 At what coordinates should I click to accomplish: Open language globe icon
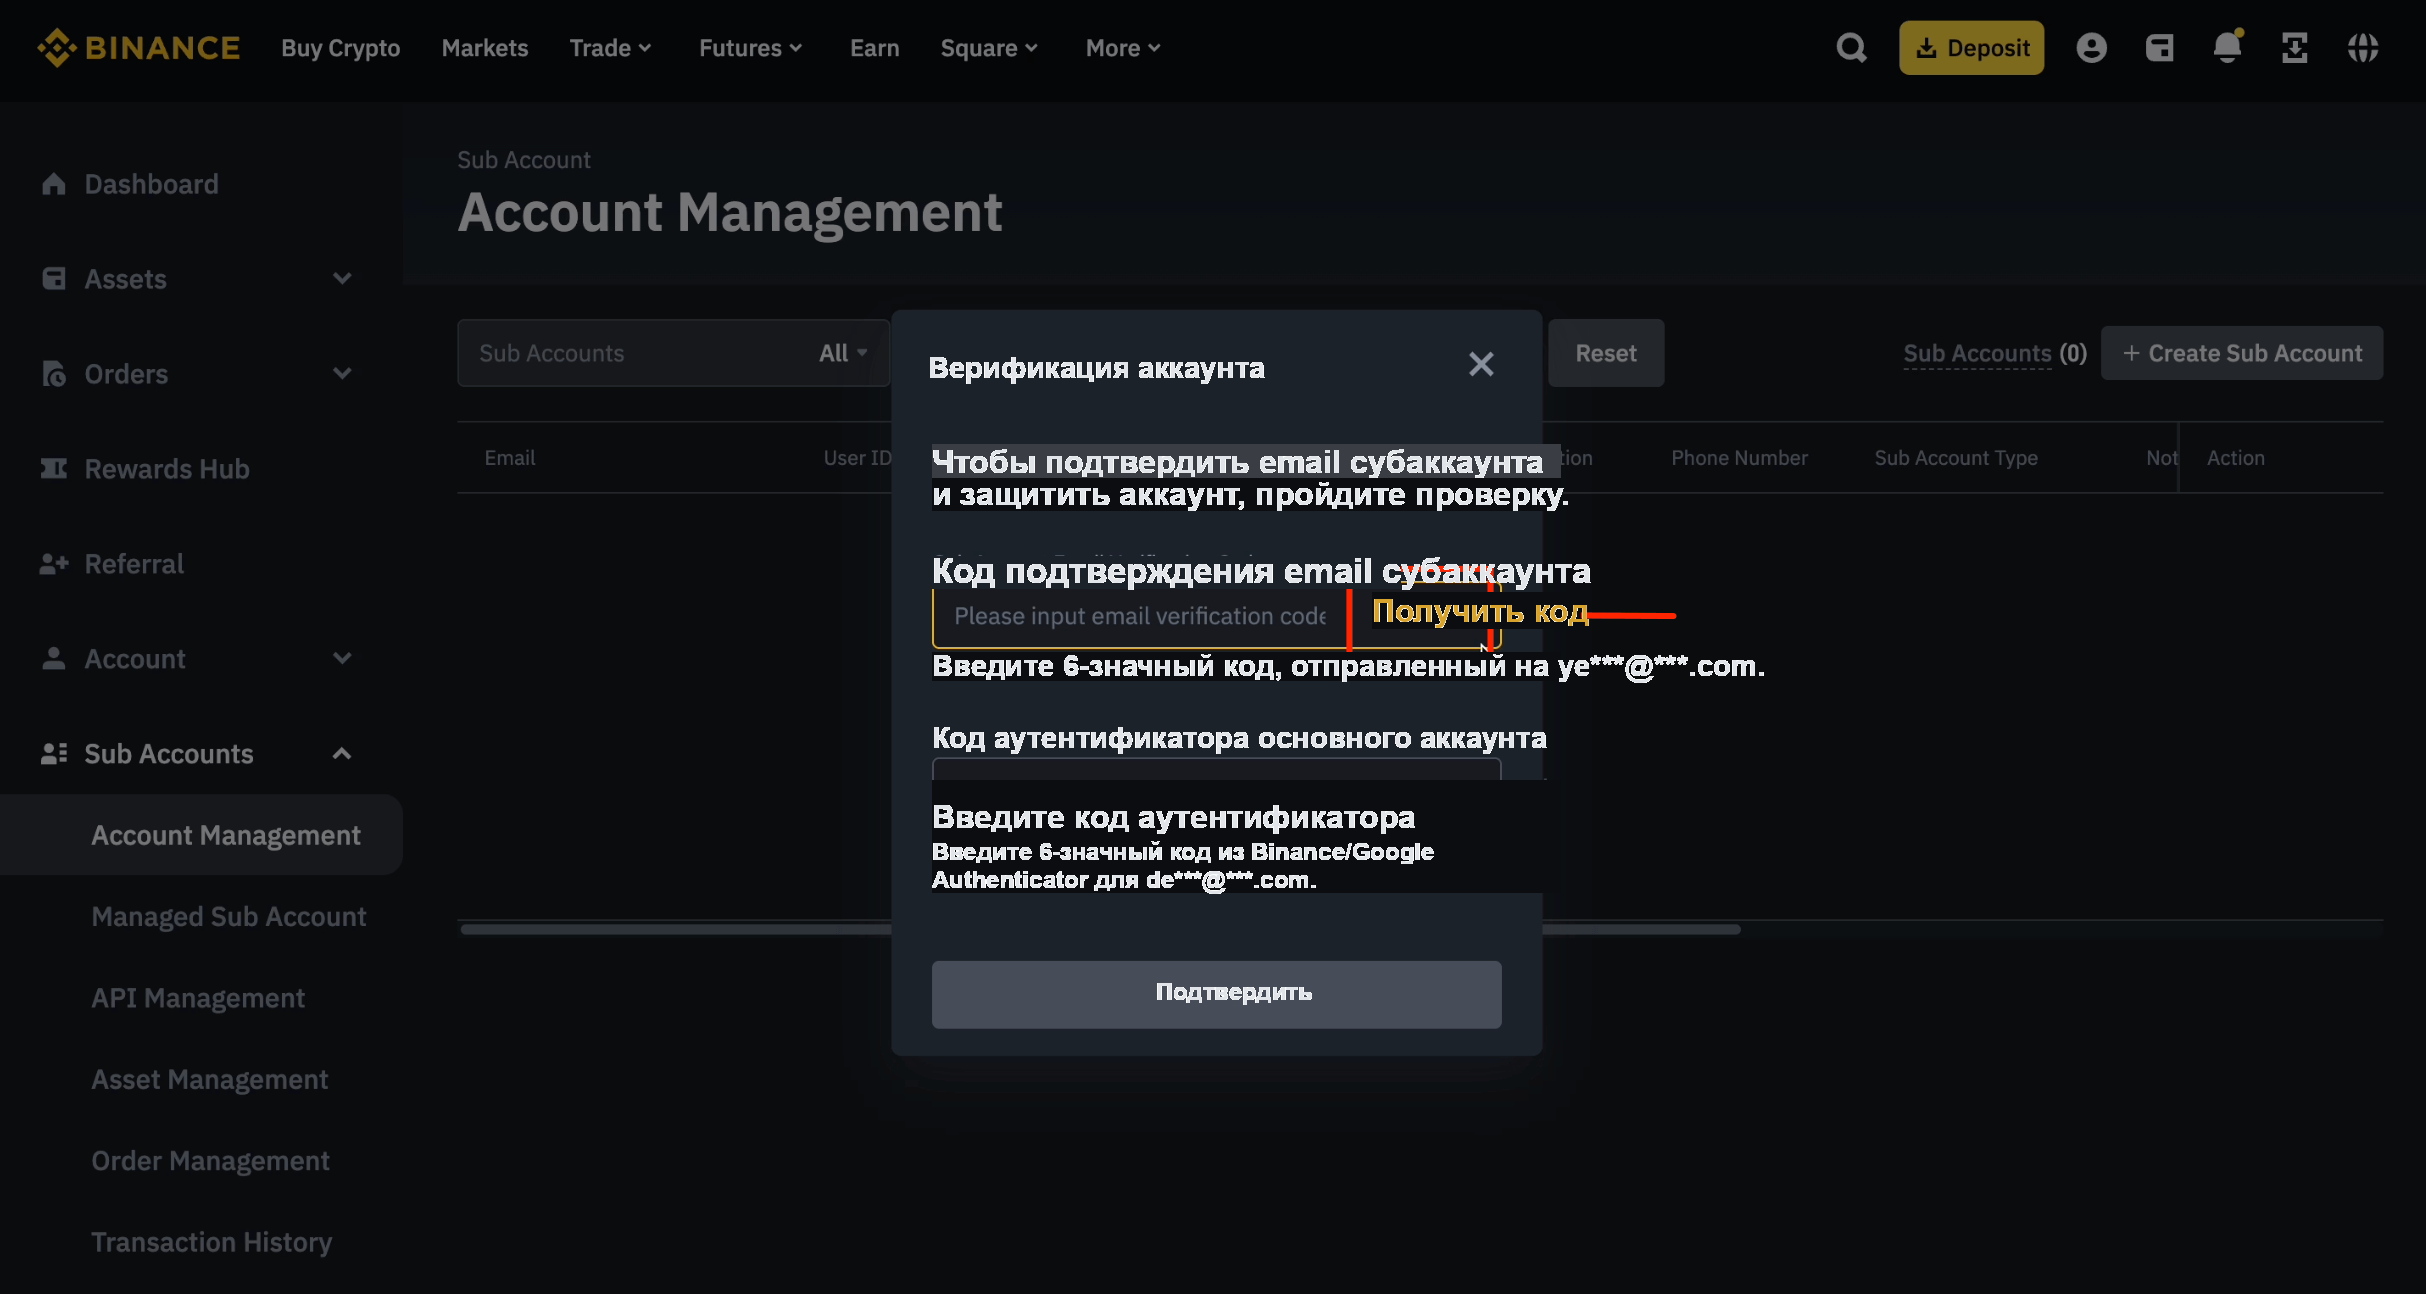point(2363,48)
